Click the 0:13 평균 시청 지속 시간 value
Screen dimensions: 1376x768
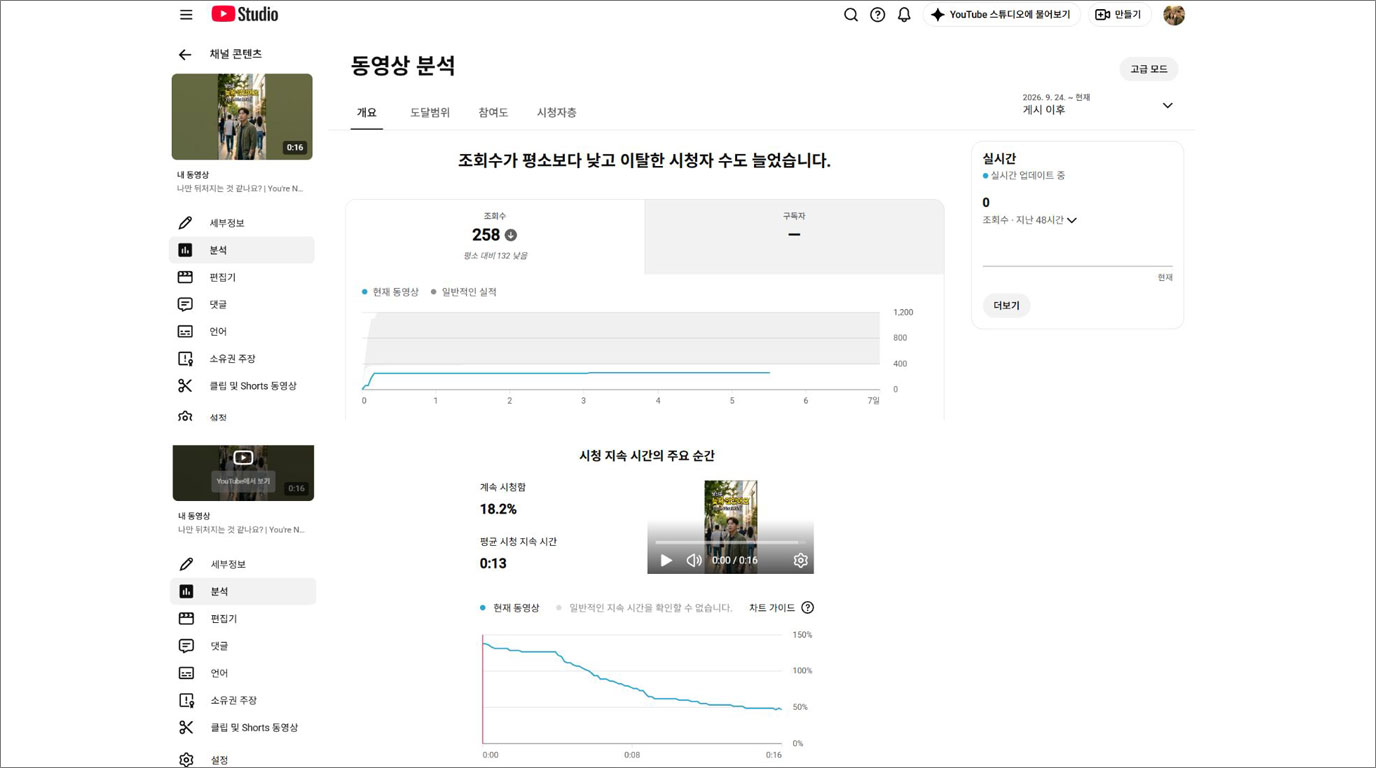coord(493,563)
